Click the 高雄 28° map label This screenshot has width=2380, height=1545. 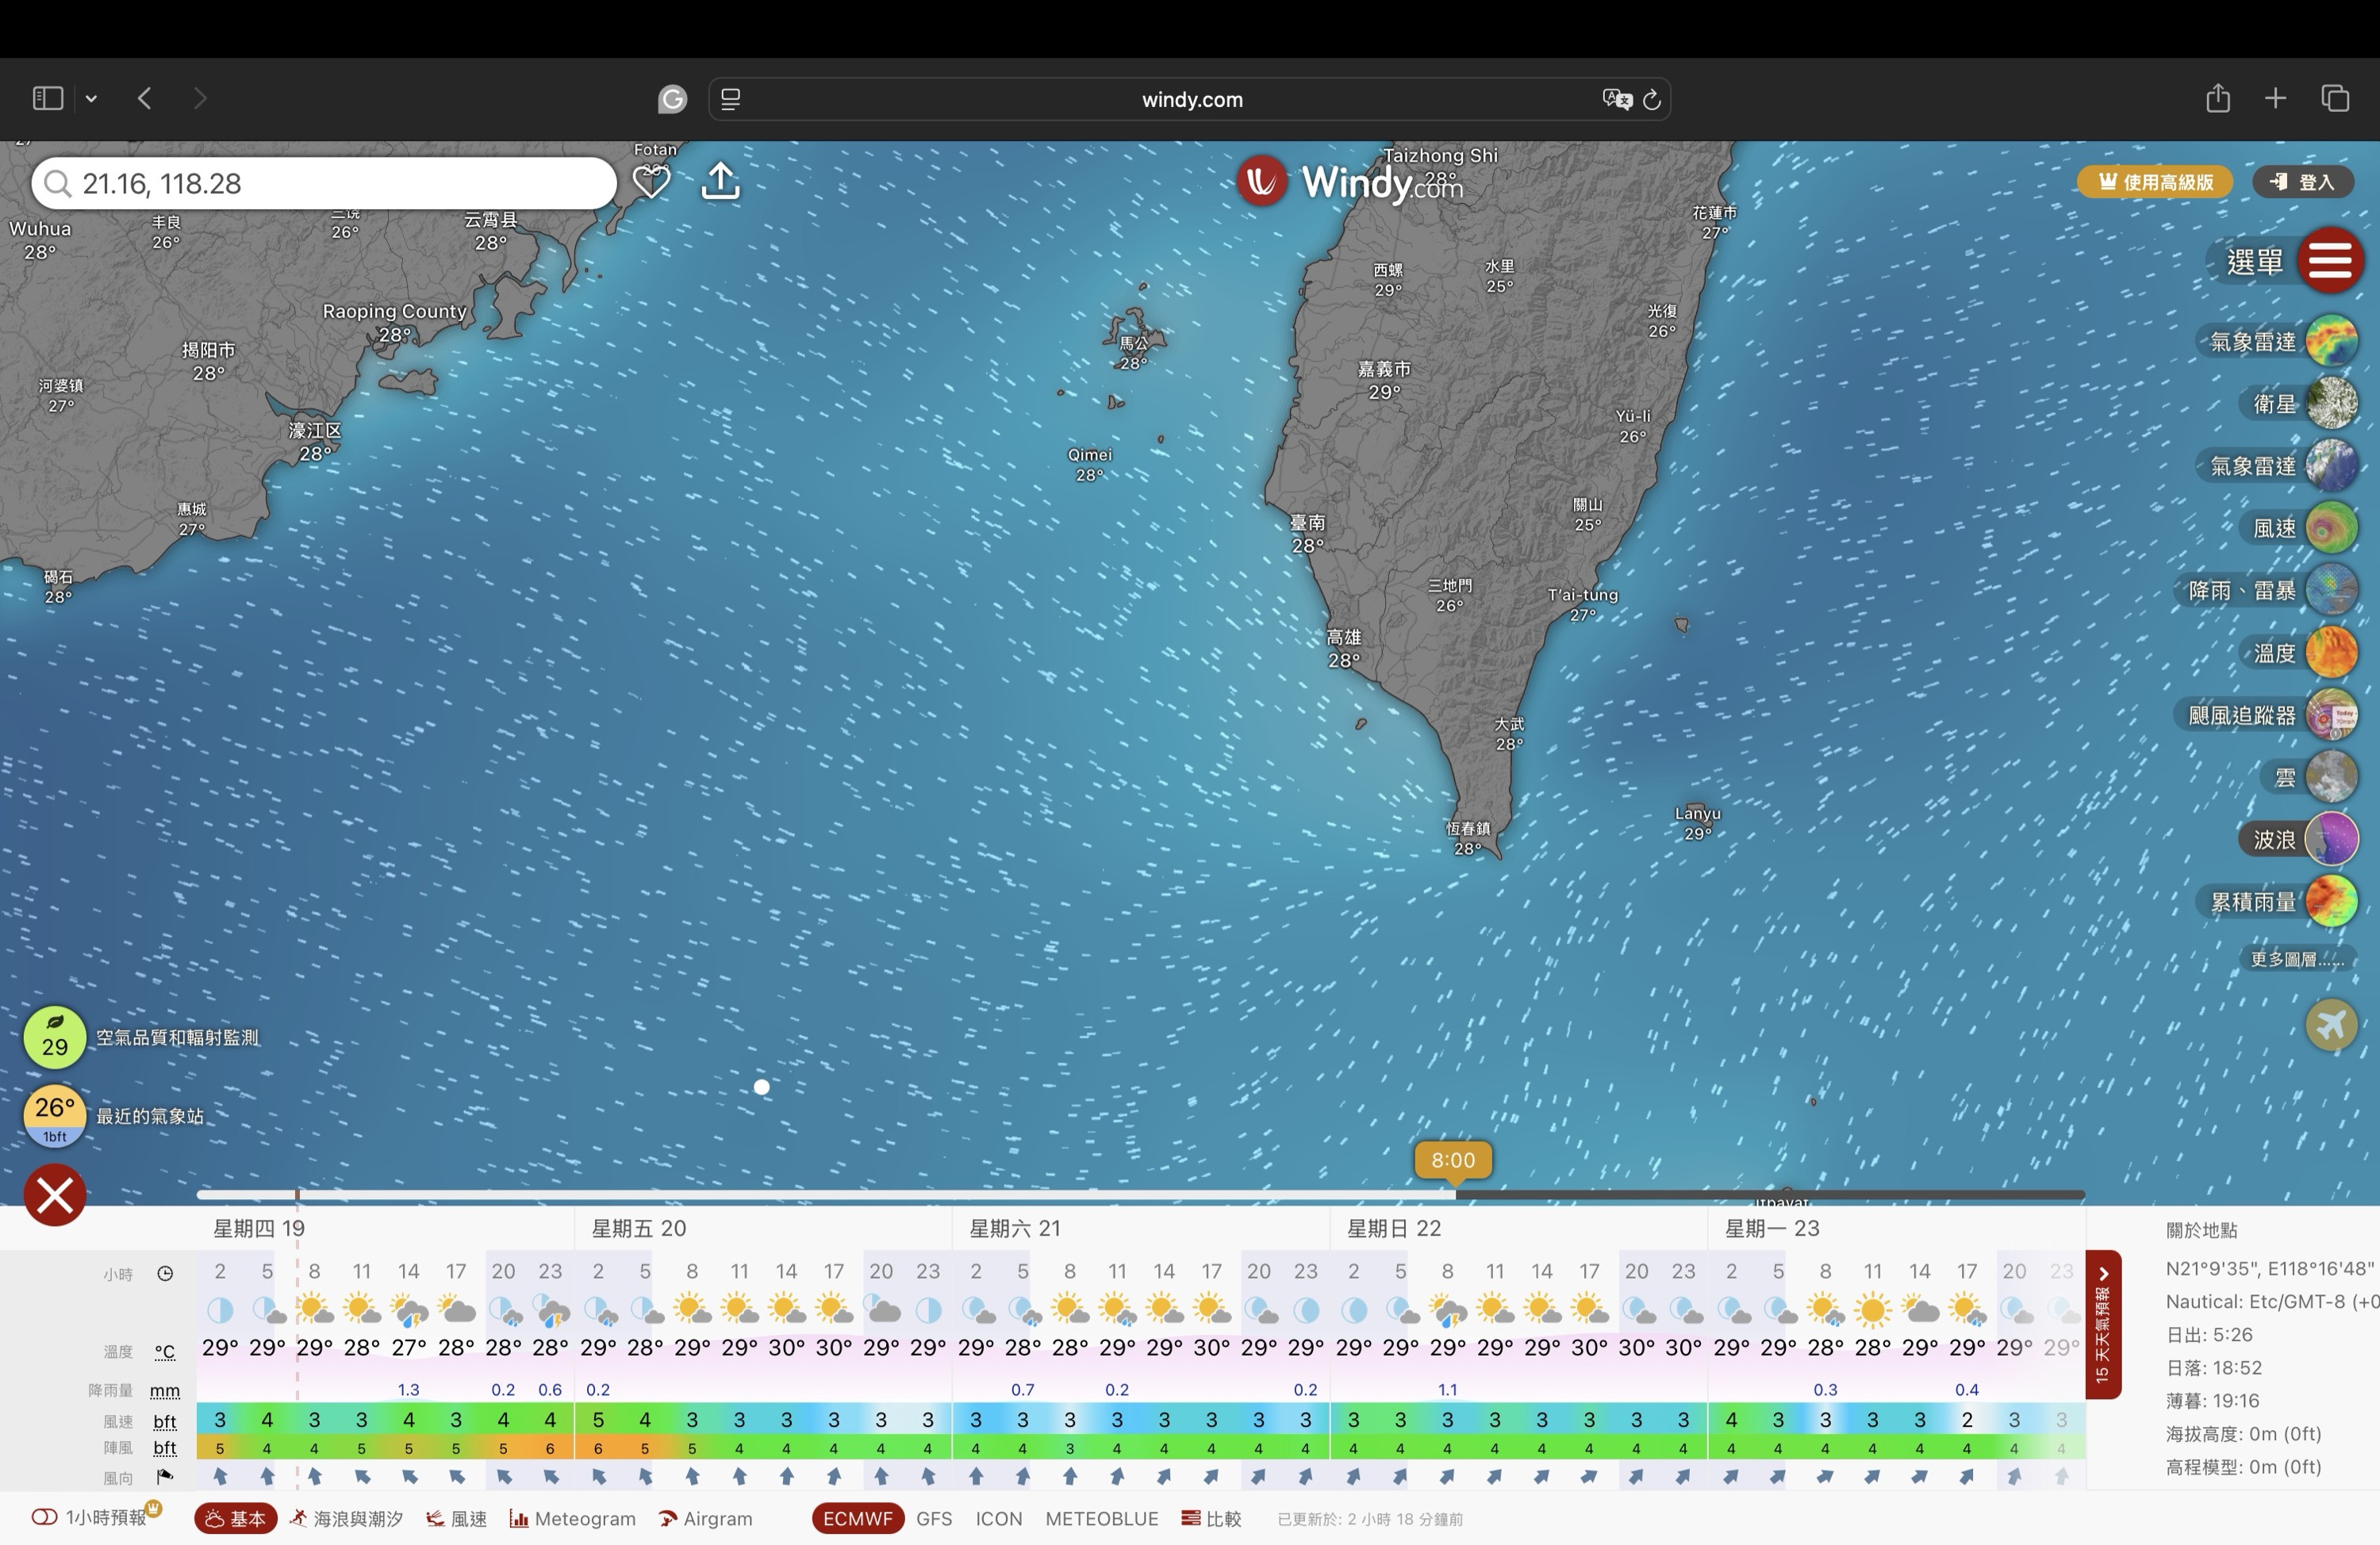(x=1344, y=648)
